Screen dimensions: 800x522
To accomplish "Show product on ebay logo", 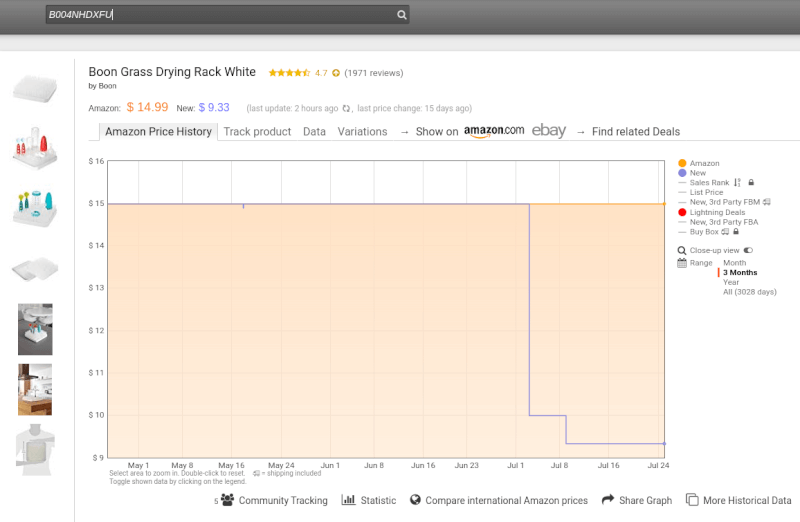I will 549,131.
